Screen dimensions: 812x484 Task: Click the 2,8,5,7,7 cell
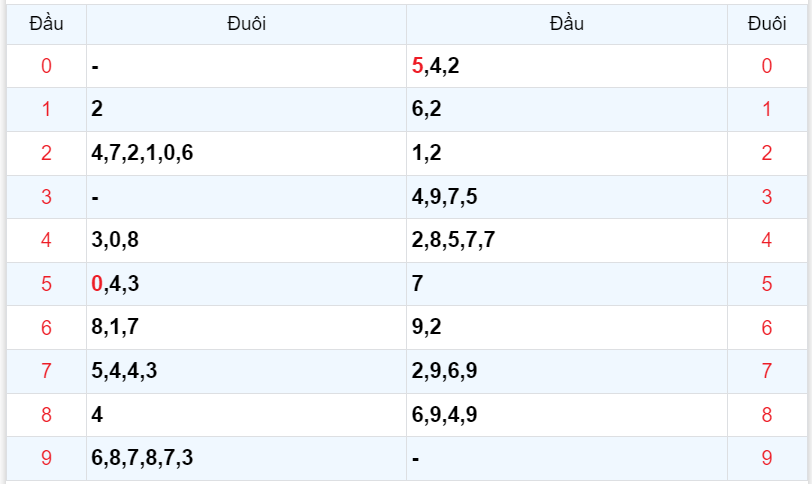[453, 240]
